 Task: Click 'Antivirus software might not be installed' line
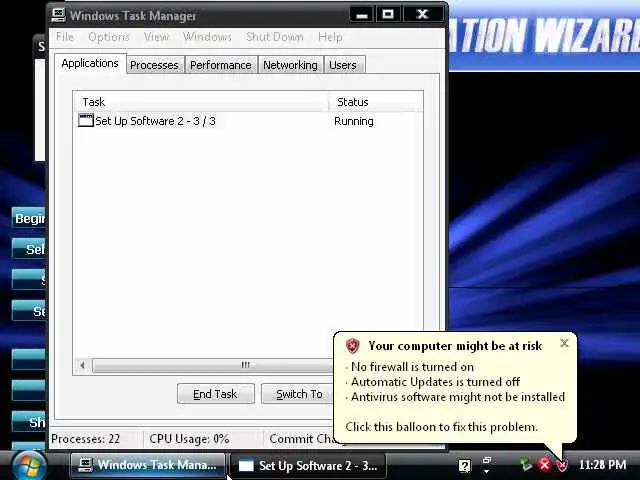point(458,397)
